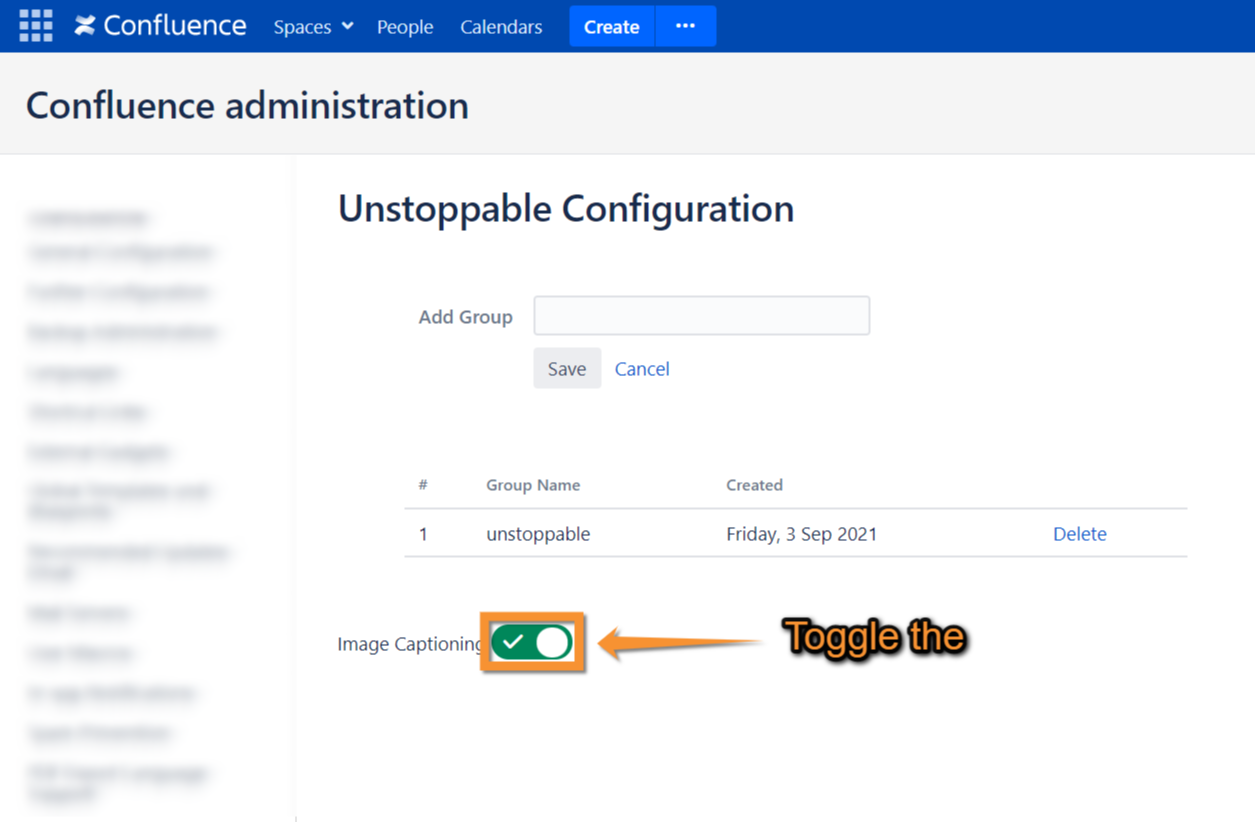Disable the Image Captioning toggle
1255x822 pixels.
532,643
